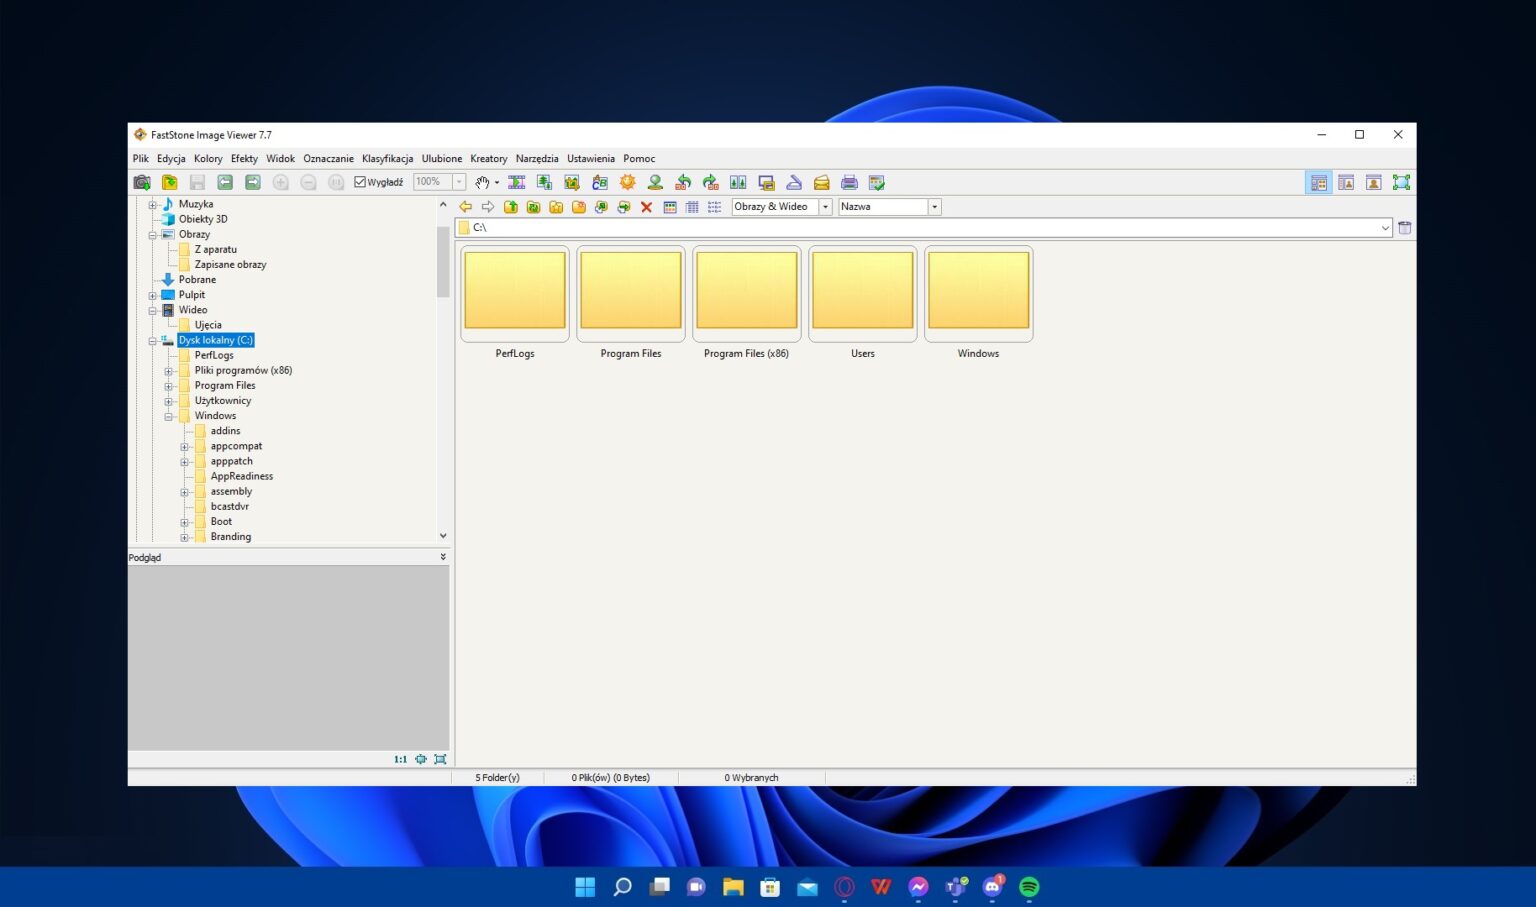The width and height of the screenshot is (1536, 907).
Task: Open the Users folder thumbnail
Action: pos(862,292)
